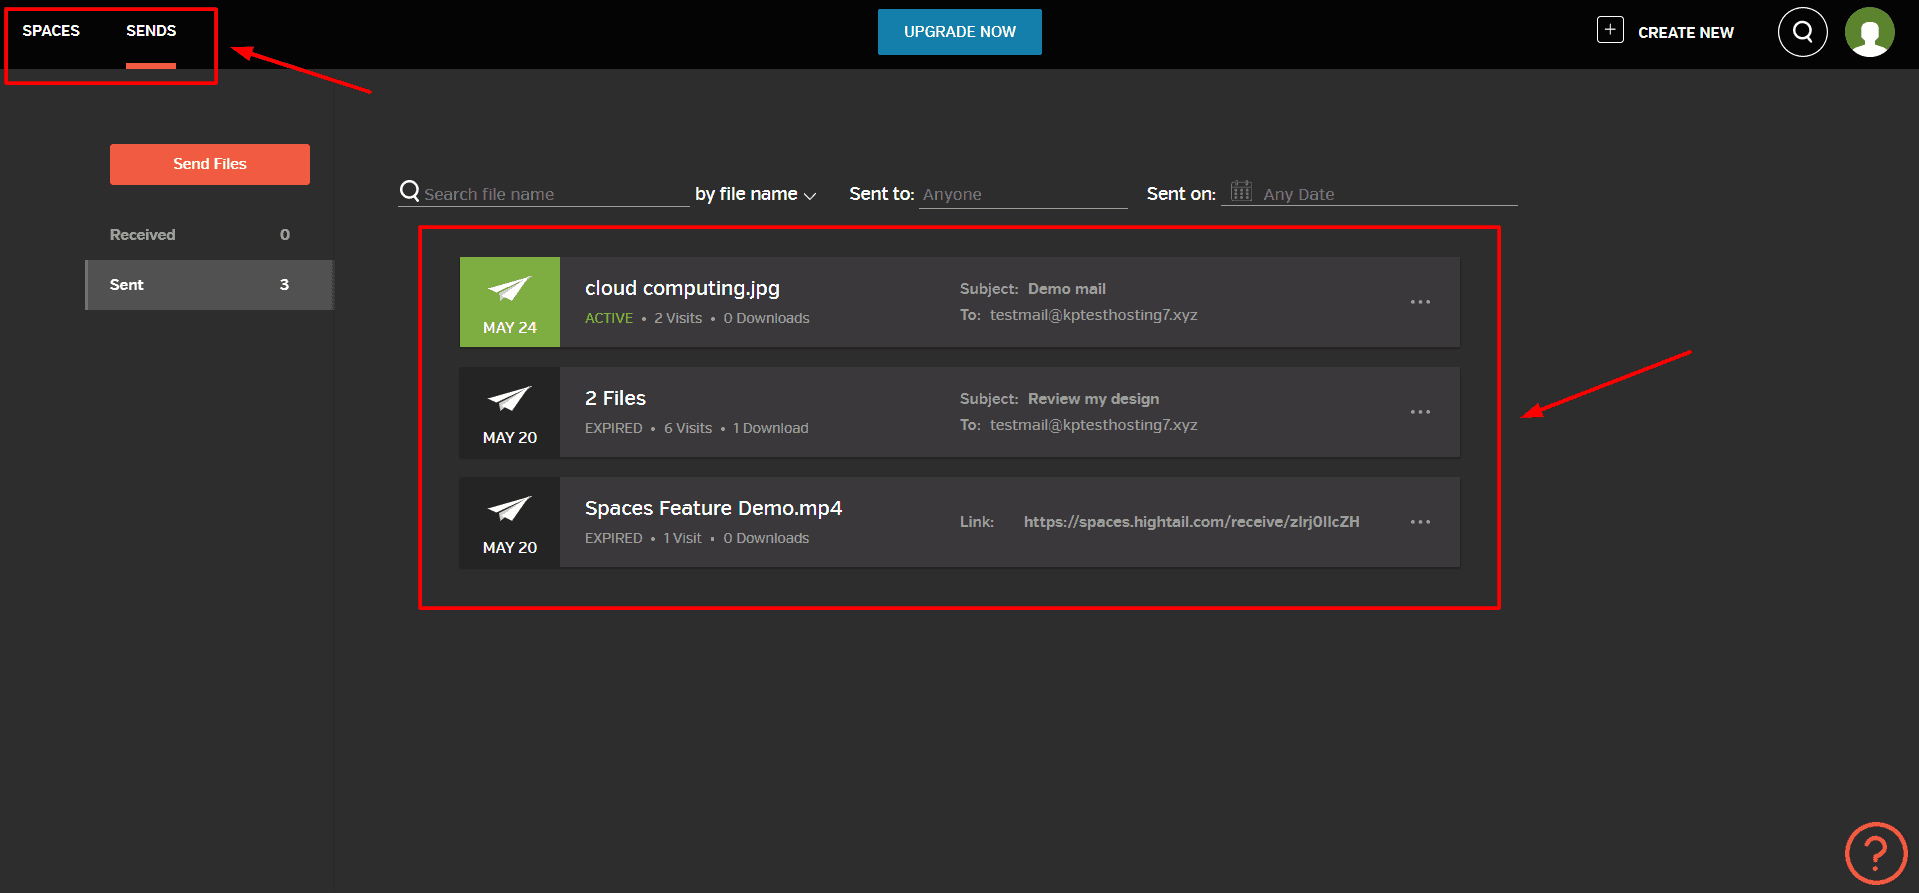Click the Upgrade Now button

tap(959, 32)
